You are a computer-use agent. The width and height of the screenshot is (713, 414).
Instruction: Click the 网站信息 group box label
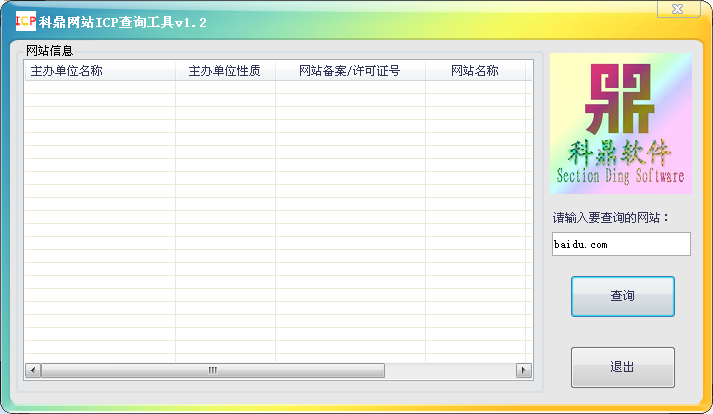pos(50,50)
